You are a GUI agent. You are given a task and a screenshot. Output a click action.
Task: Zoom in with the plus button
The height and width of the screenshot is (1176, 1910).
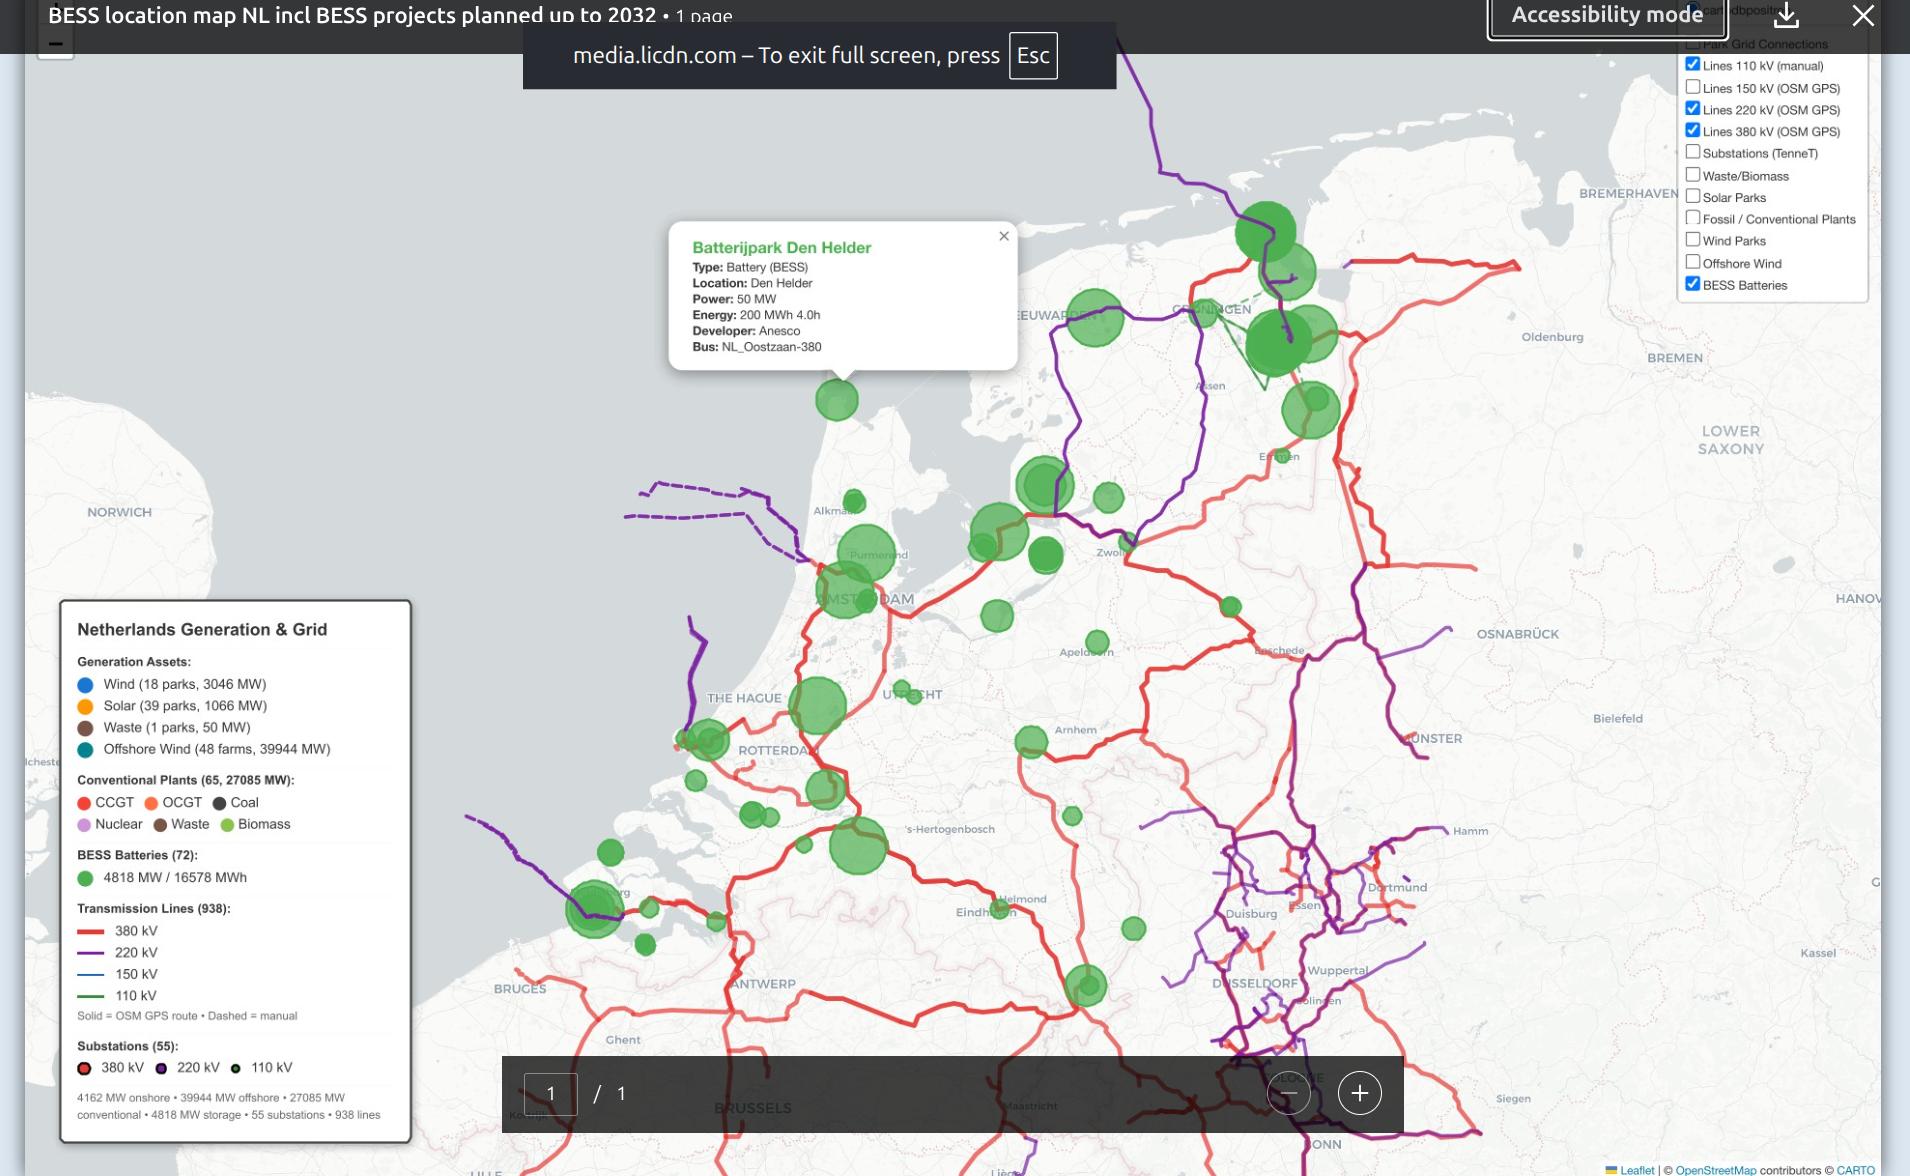click(1359, 1093)
